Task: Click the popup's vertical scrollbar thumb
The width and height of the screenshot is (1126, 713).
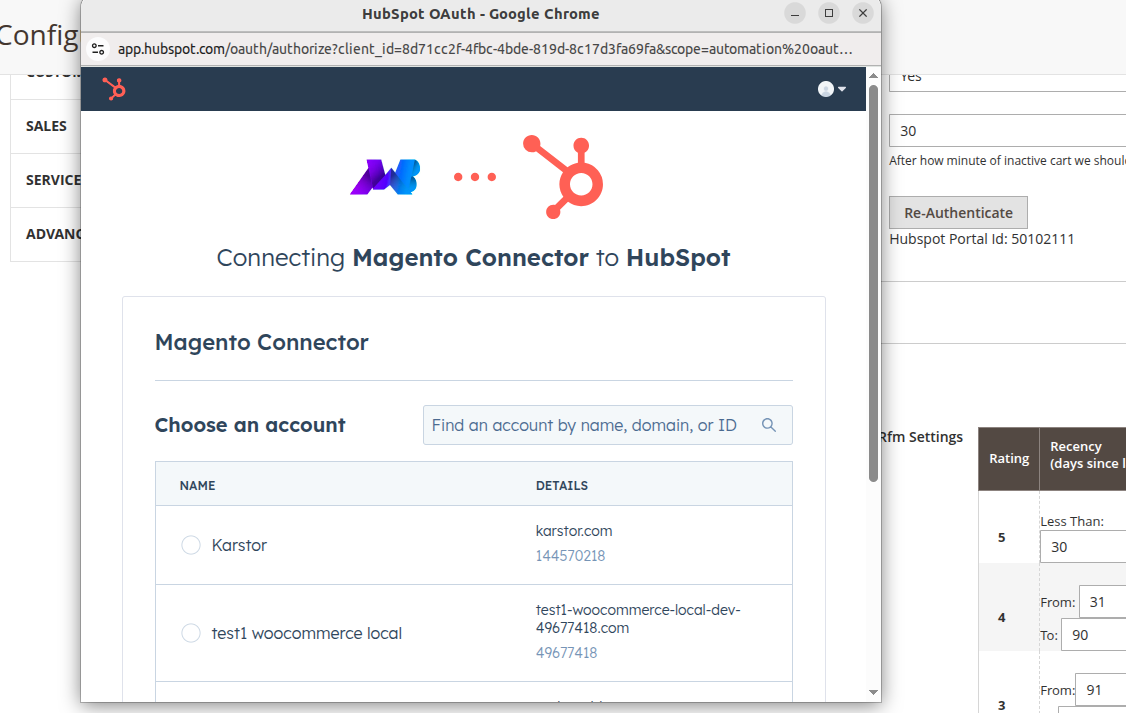Action: coord(873,280)
